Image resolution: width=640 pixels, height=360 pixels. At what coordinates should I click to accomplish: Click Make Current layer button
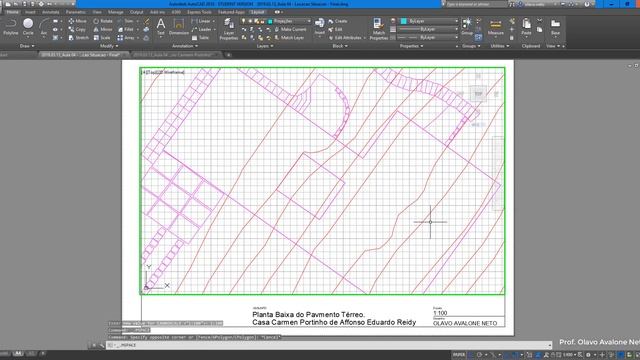(x=291, y=29)
